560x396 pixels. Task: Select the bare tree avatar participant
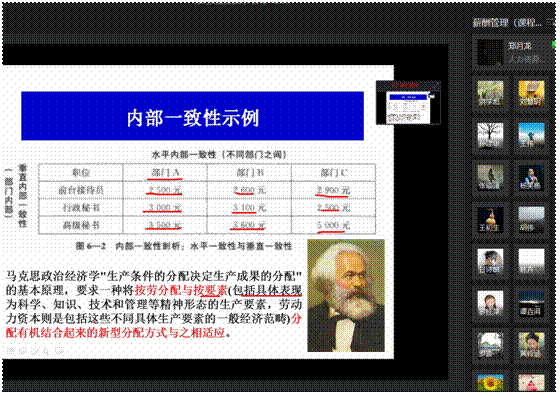click(490, 136)
